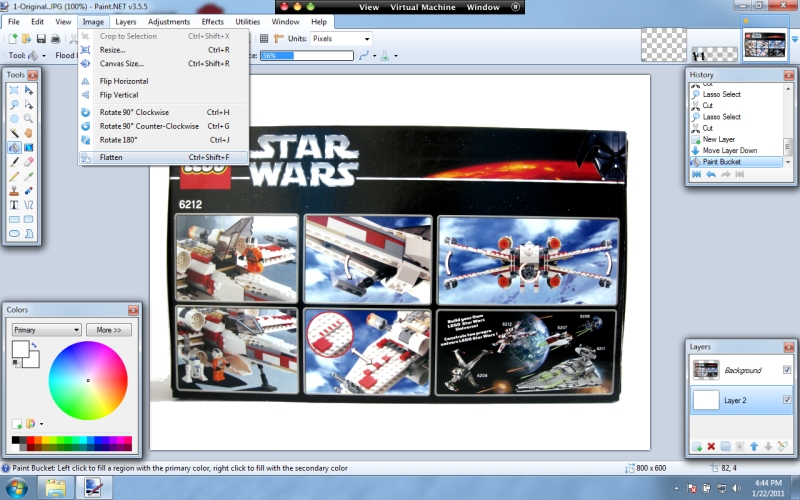Click the Undo arrow in History panel
The width and height of the screenshot is (800, 500).
[x=711, y=174]
